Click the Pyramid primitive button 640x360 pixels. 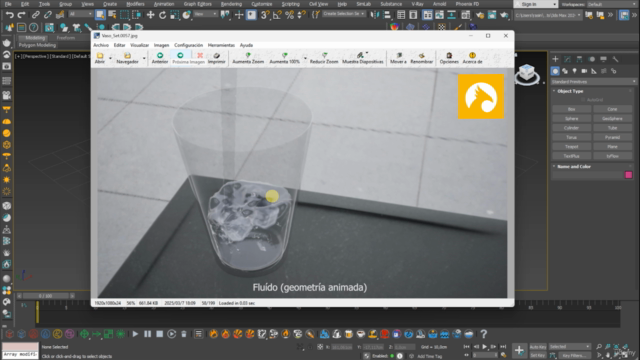click(612, 138)
